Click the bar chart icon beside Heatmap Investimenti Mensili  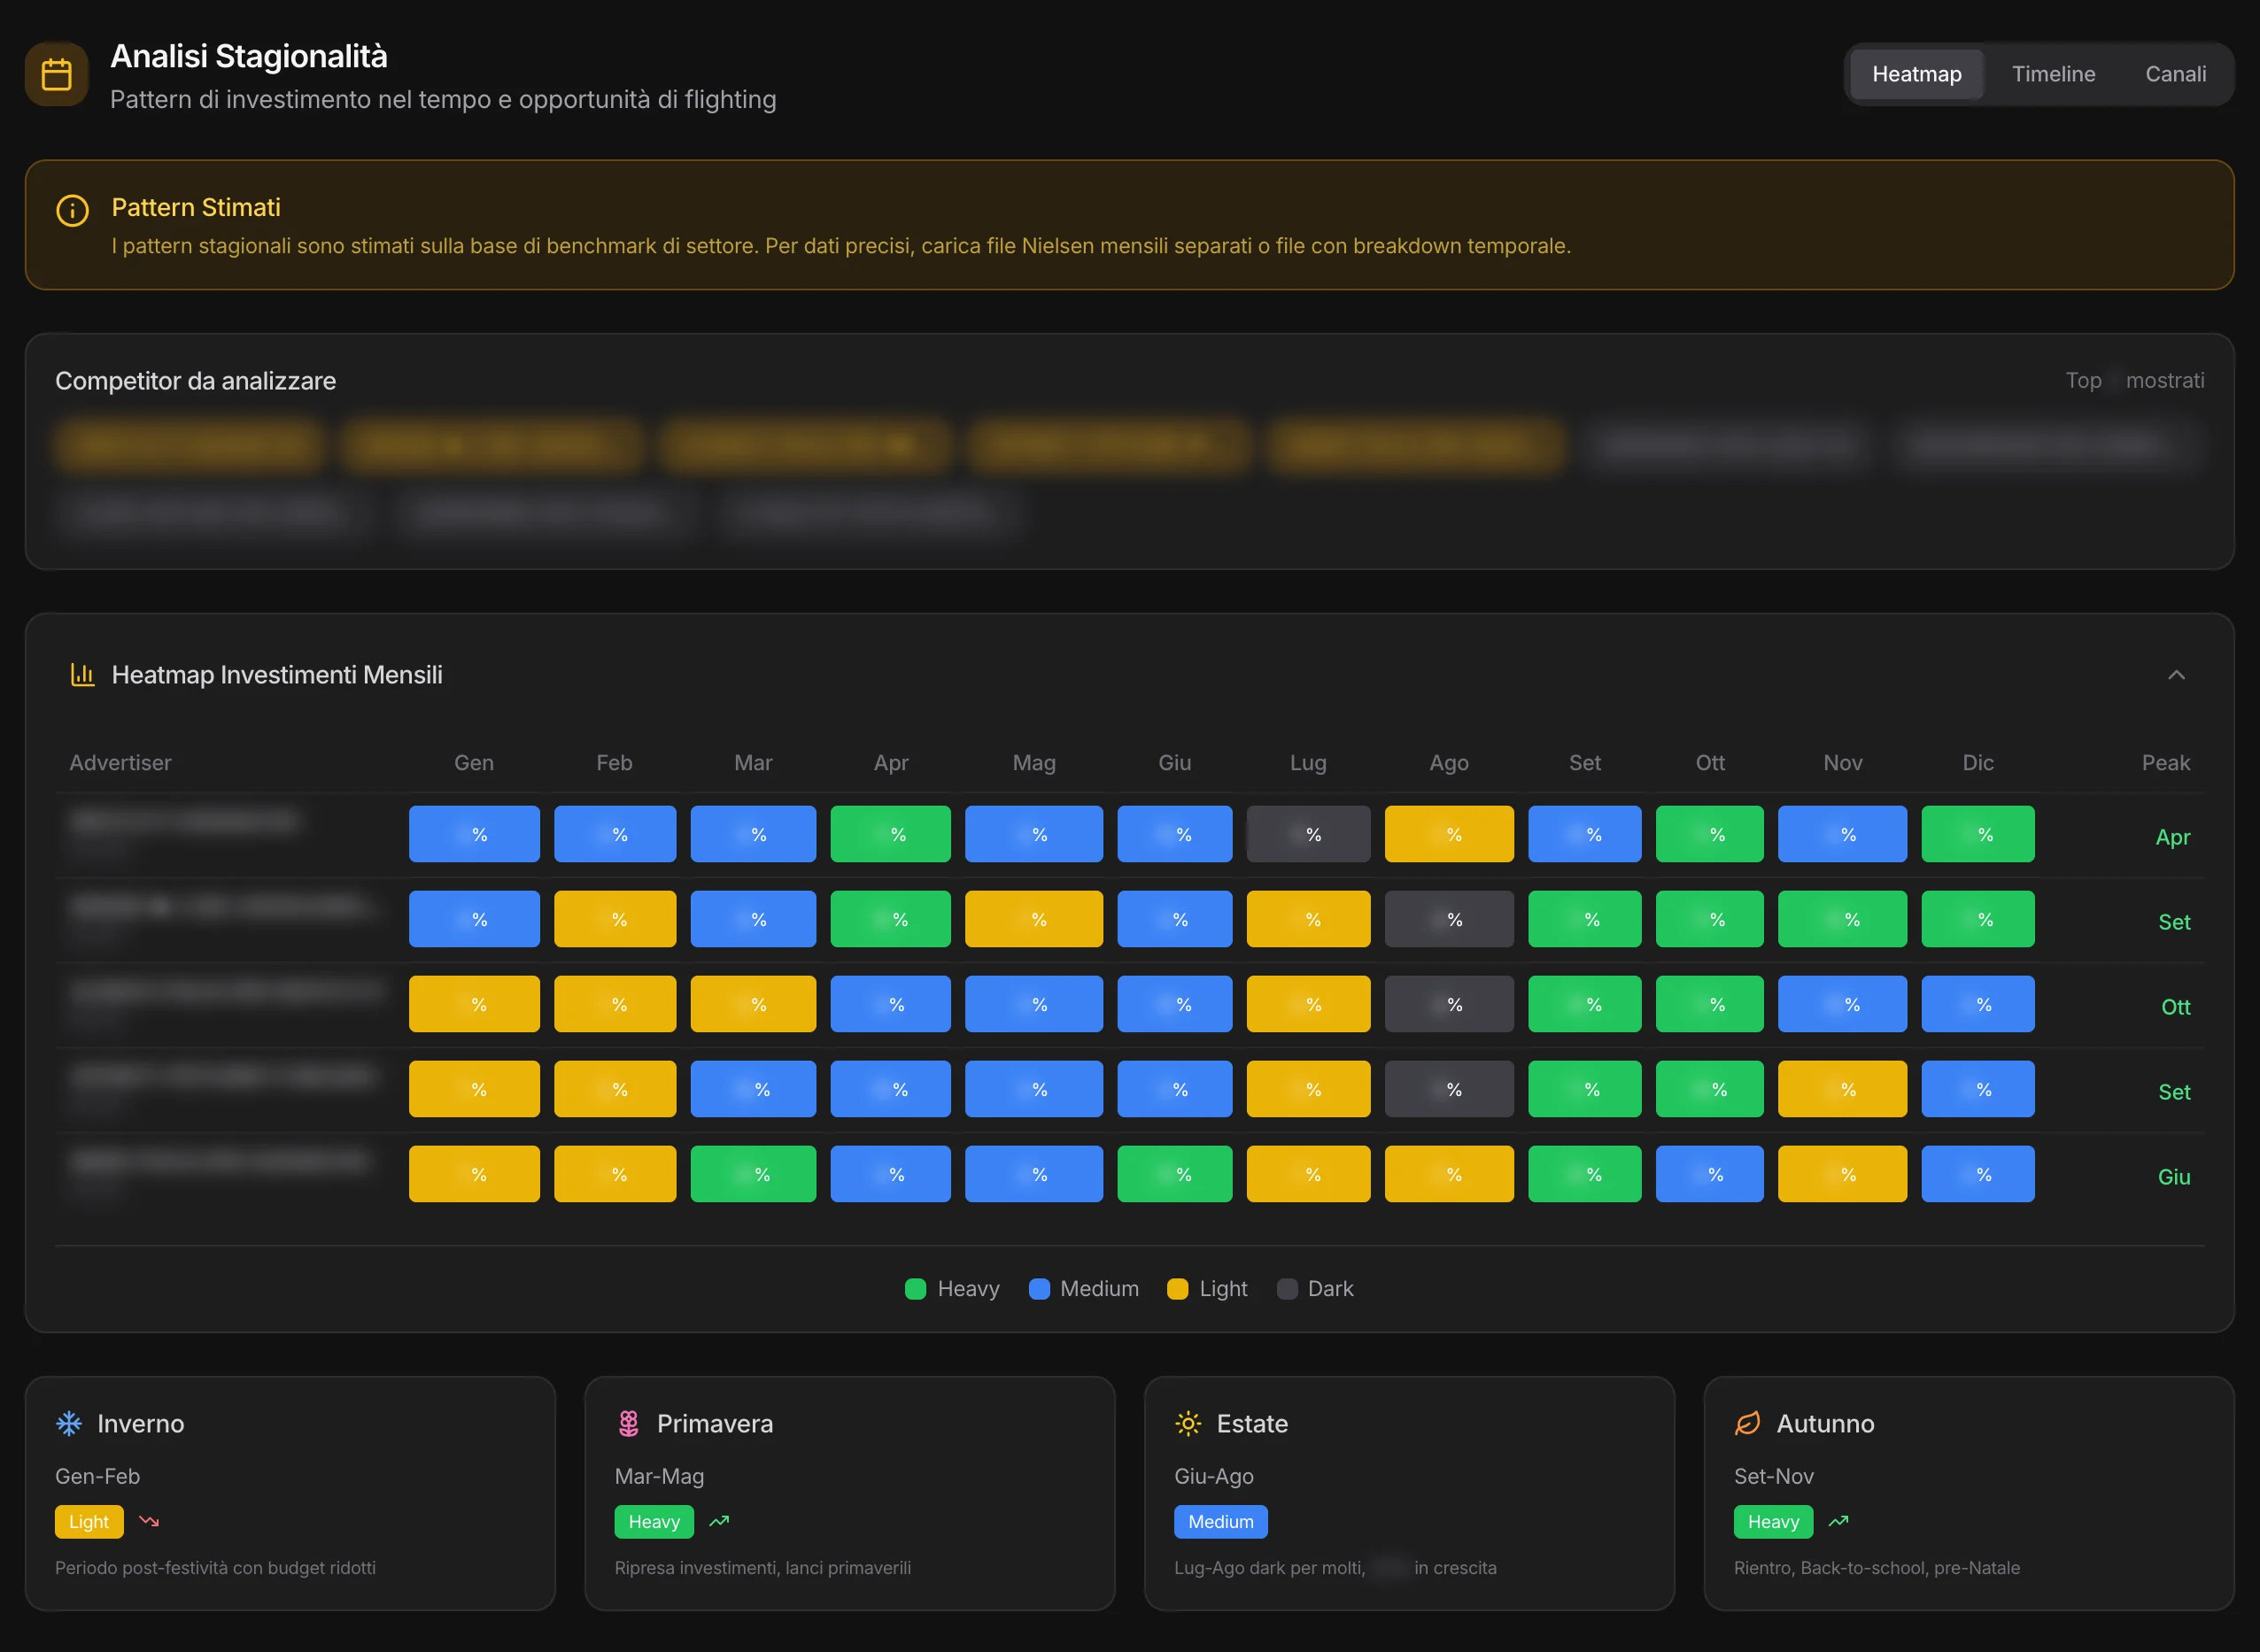[x=82, y=675]
